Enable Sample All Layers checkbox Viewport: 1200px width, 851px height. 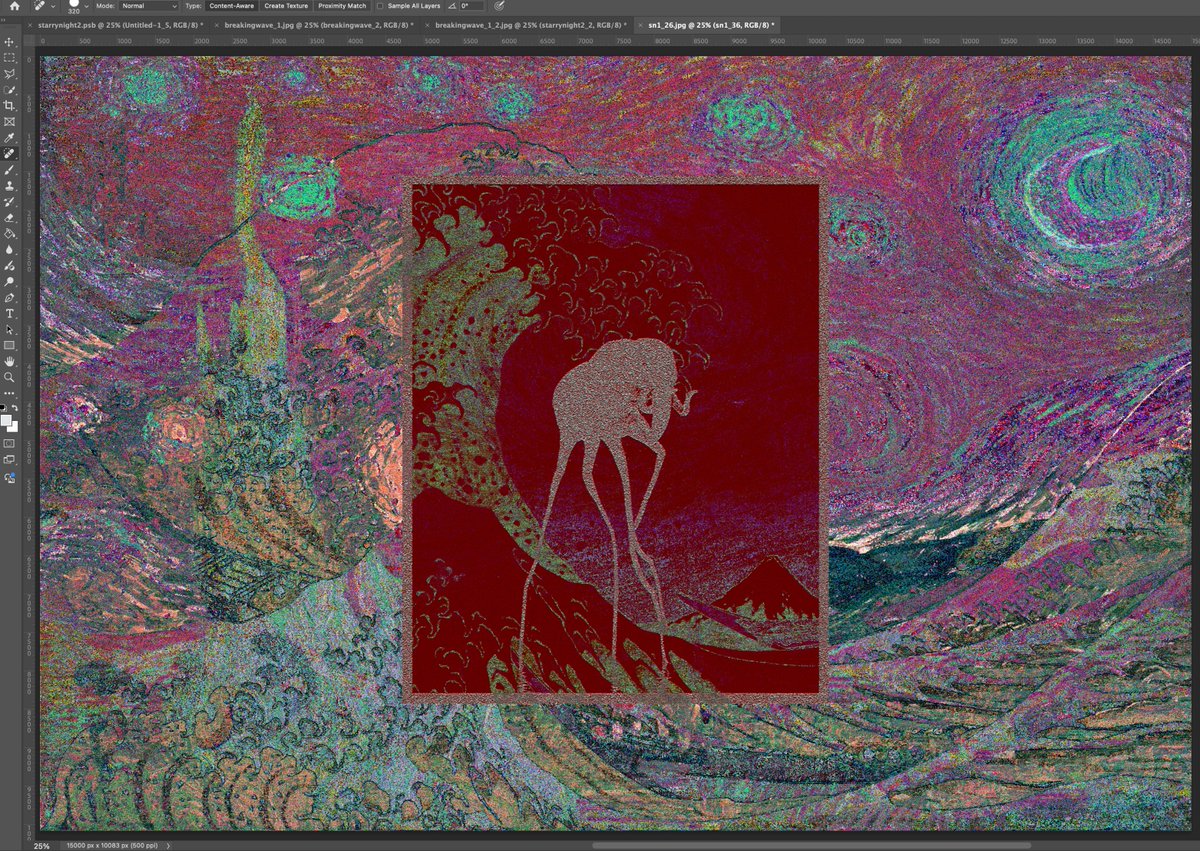[x=379, y=6]
